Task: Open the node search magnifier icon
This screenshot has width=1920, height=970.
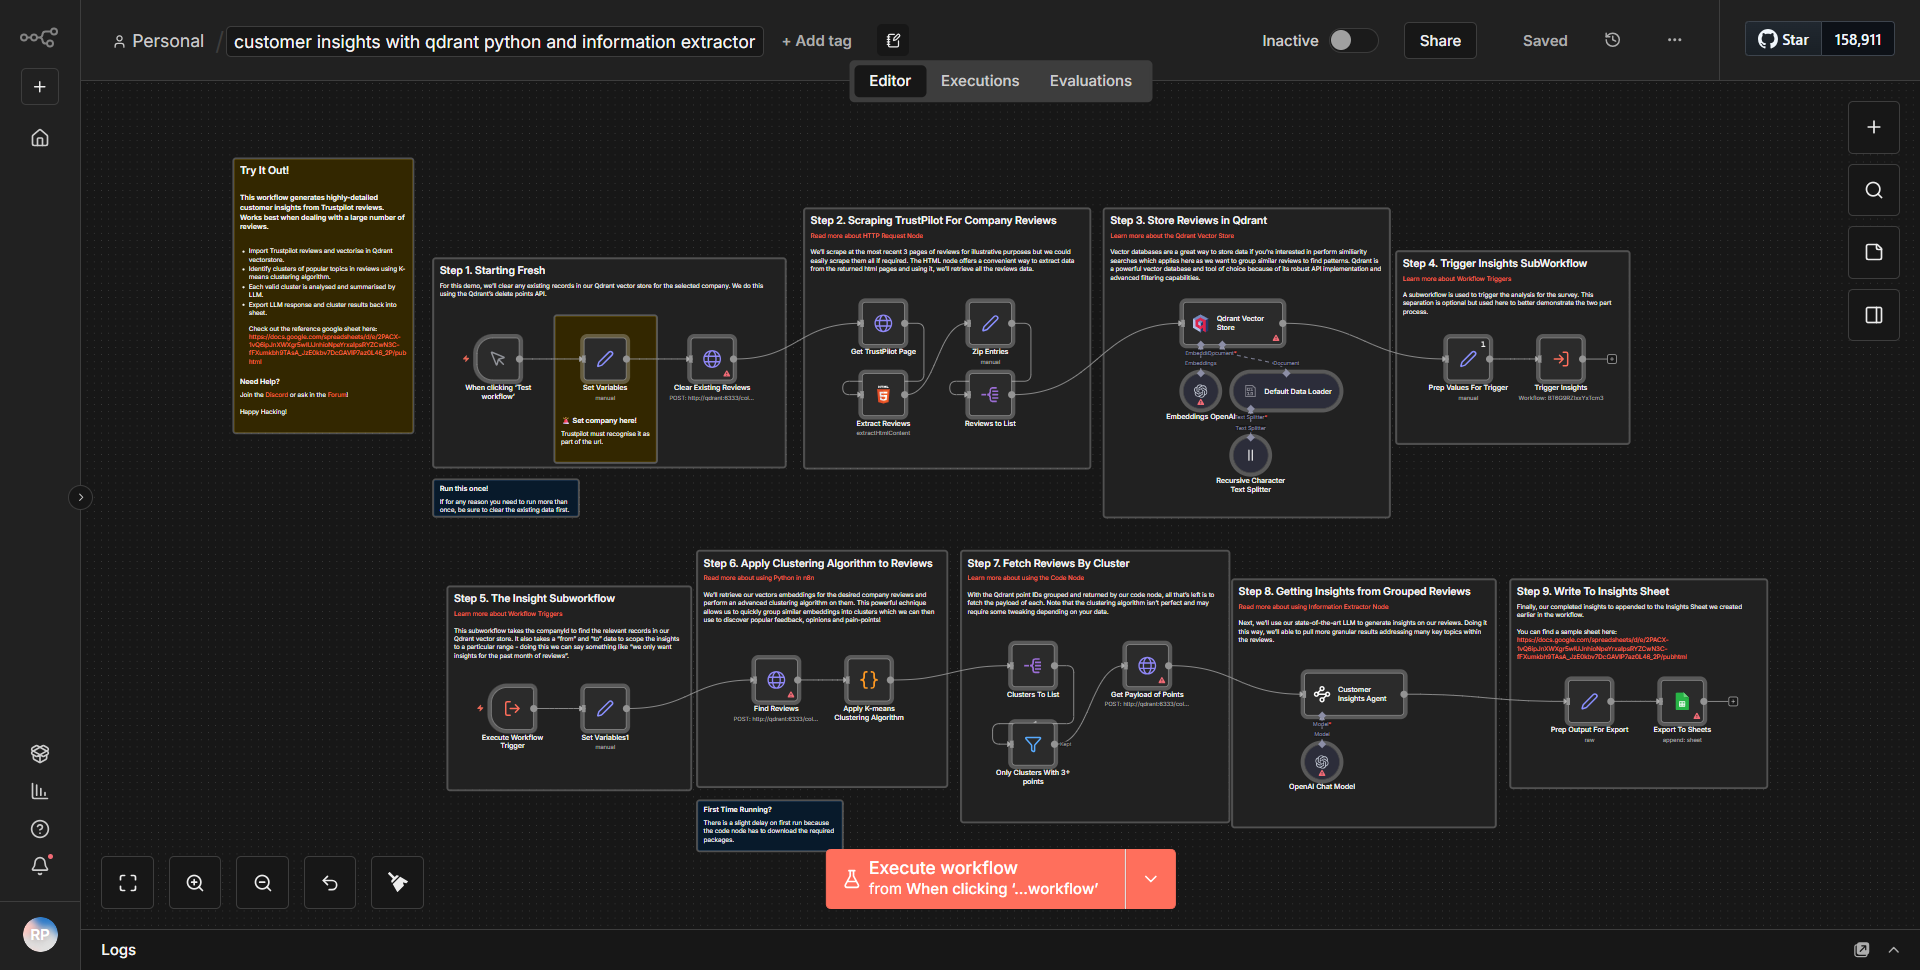Action: point(1874,190)
